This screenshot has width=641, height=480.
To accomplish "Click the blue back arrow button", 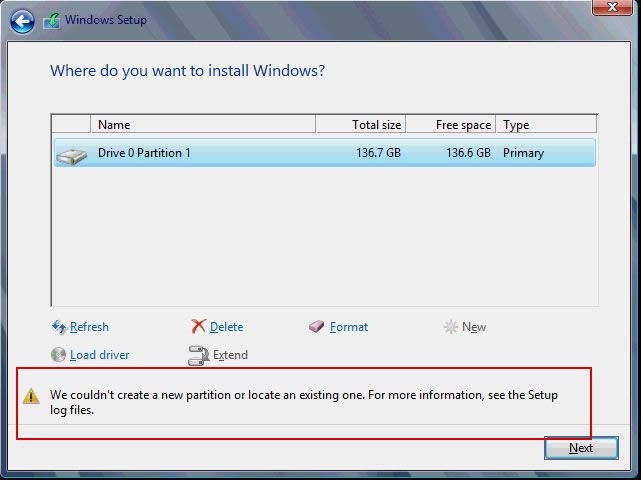I will point(22,21).
